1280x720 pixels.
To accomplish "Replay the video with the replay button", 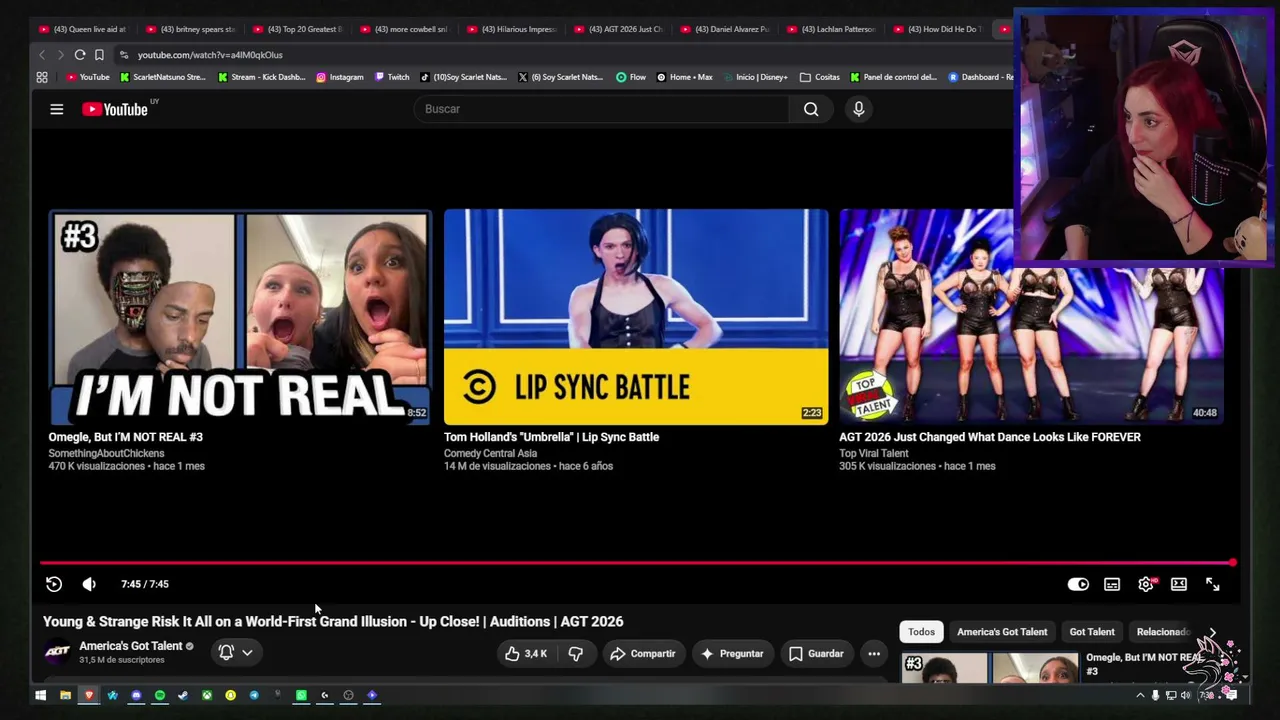I will (54, 584).
